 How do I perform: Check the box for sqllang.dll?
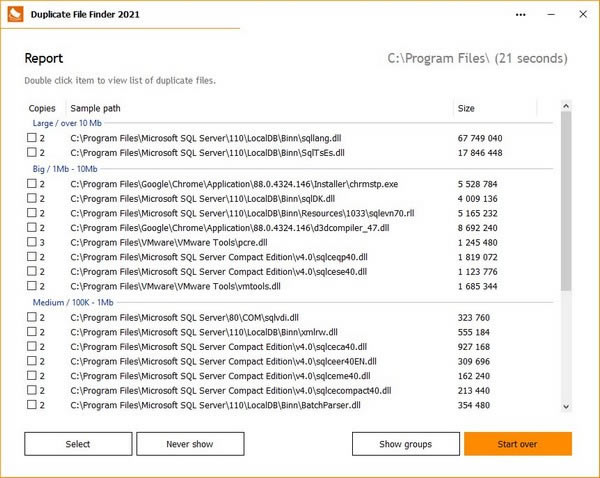32,137
